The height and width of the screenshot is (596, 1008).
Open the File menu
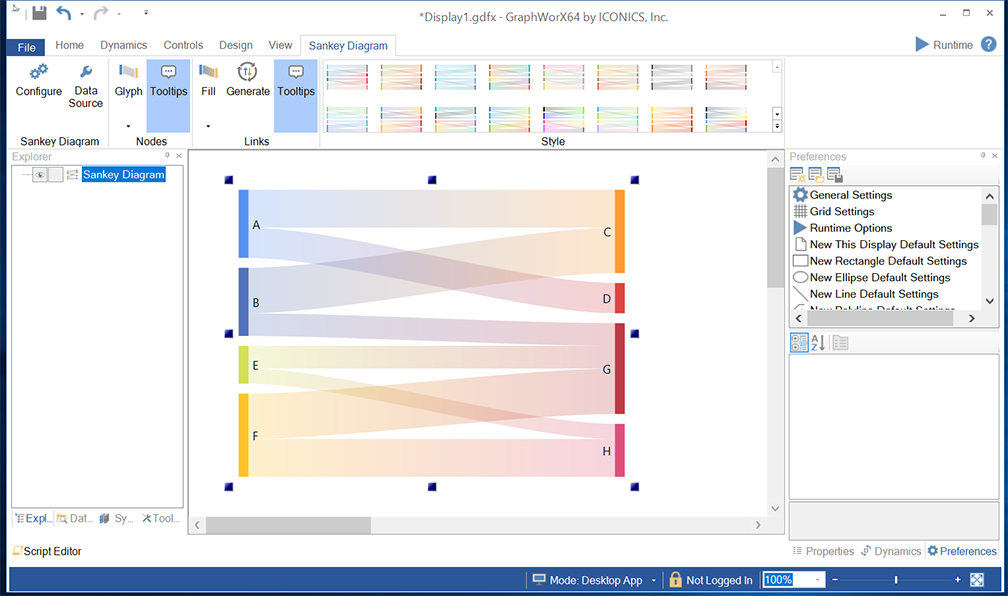coord(26,47)
